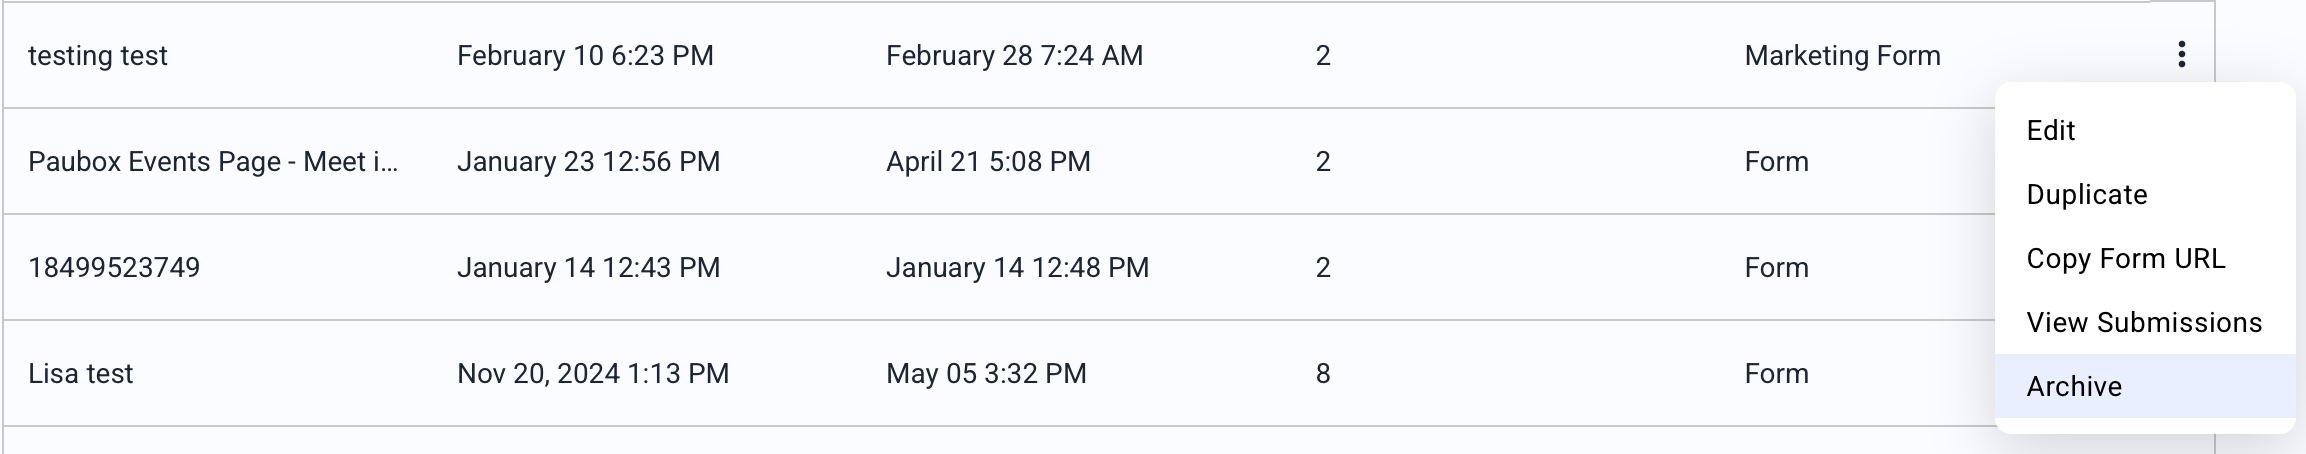Open the 'Lisa test' form
Screen dimensions: 2306x454
80,374
